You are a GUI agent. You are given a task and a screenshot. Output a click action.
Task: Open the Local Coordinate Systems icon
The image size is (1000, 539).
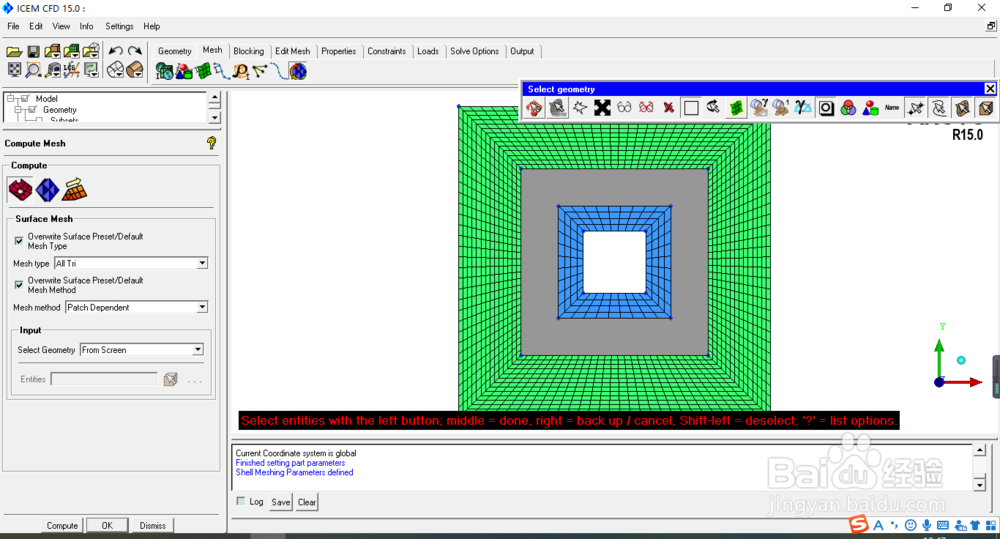pos(71,70)
